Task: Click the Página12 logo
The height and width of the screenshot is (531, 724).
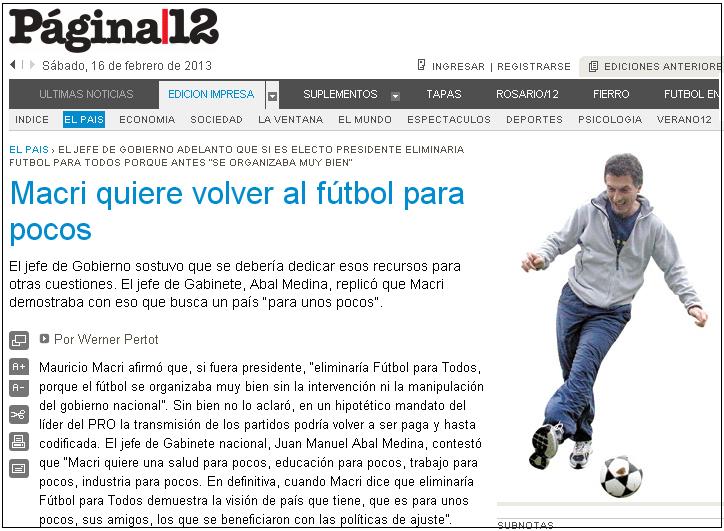Action: point(114,29)
